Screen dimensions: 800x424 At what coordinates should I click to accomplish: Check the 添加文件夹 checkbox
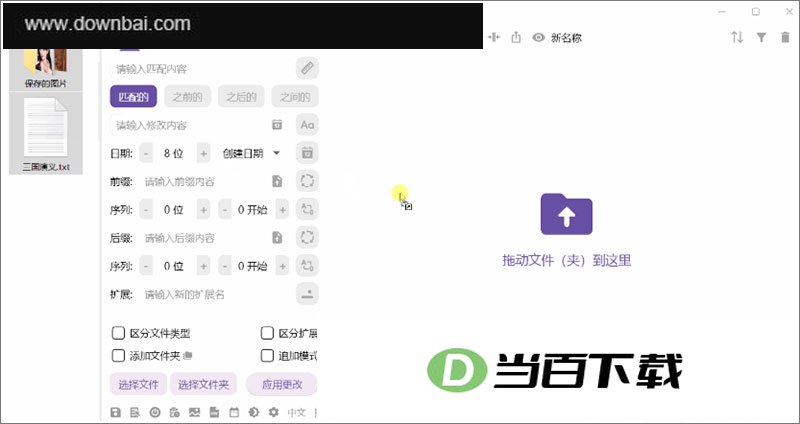pos(118,356)
